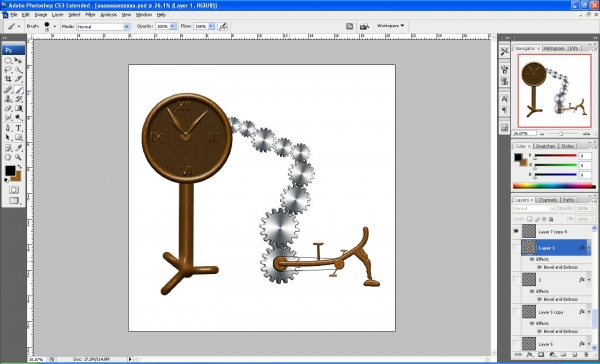600x364 pixels.
Task: Select the Eyedropper tool
Action: click(x=18, y=148)
